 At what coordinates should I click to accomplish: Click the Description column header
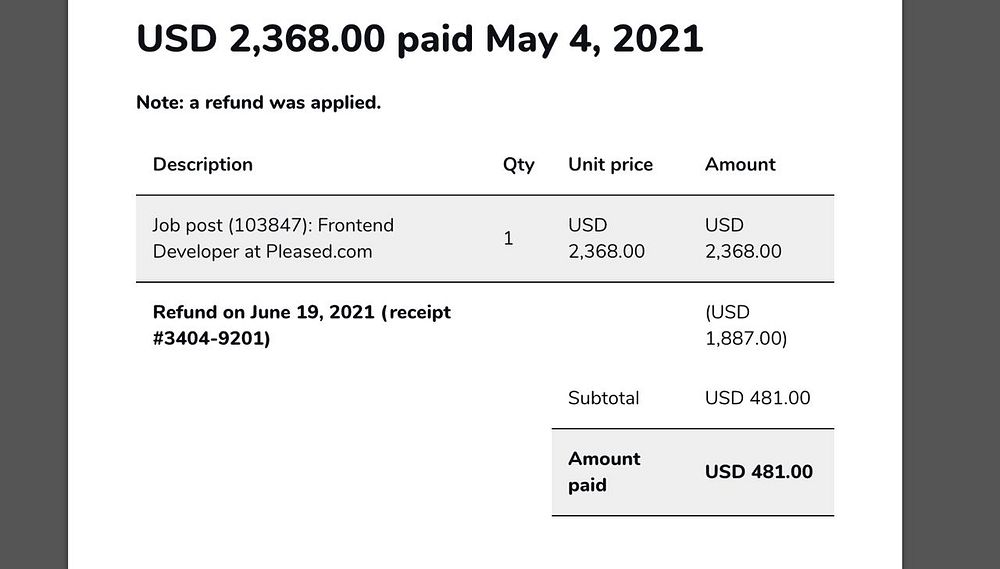point(202,164)
